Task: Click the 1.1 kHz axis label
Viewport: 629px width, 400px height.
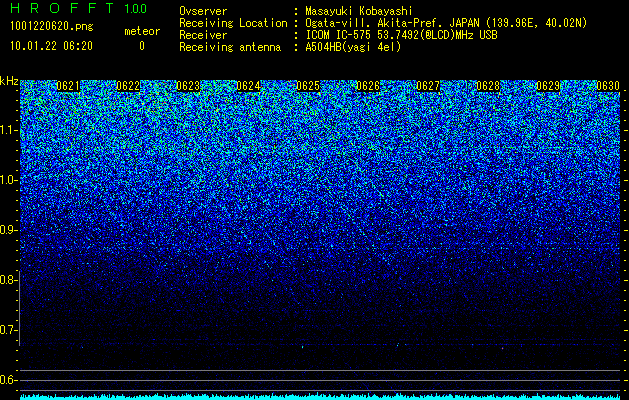Action: [x=8, y=130]
